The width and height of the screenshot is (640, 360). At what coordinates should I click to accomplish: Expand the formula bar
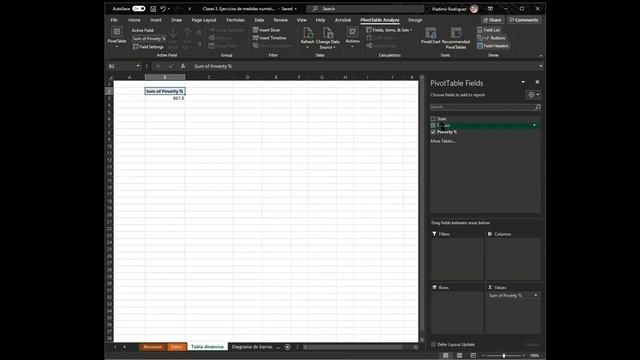(x=540, y=66)
